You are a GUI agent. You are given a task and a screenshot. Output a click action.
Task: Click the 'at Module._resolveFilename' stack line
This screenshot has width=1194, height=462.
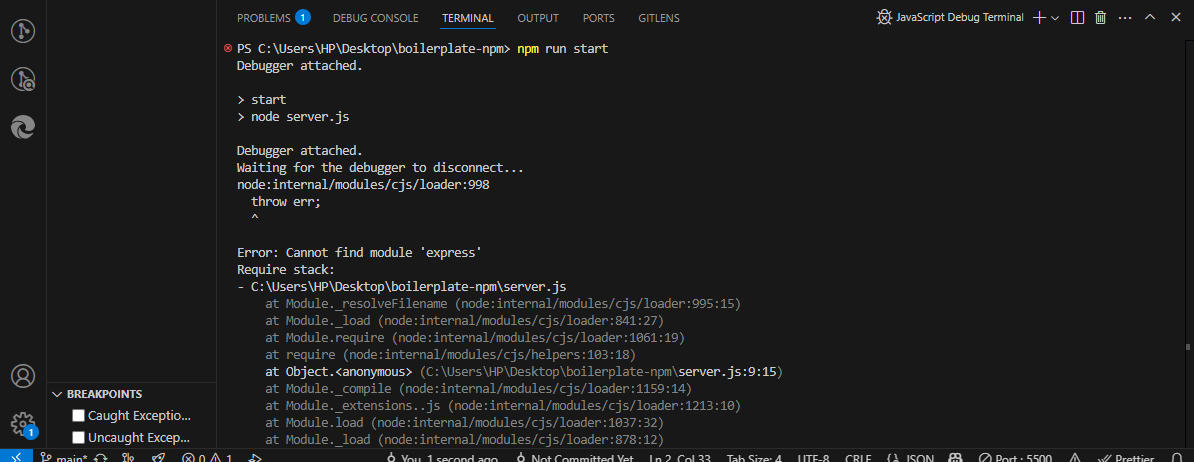(503, 304)
